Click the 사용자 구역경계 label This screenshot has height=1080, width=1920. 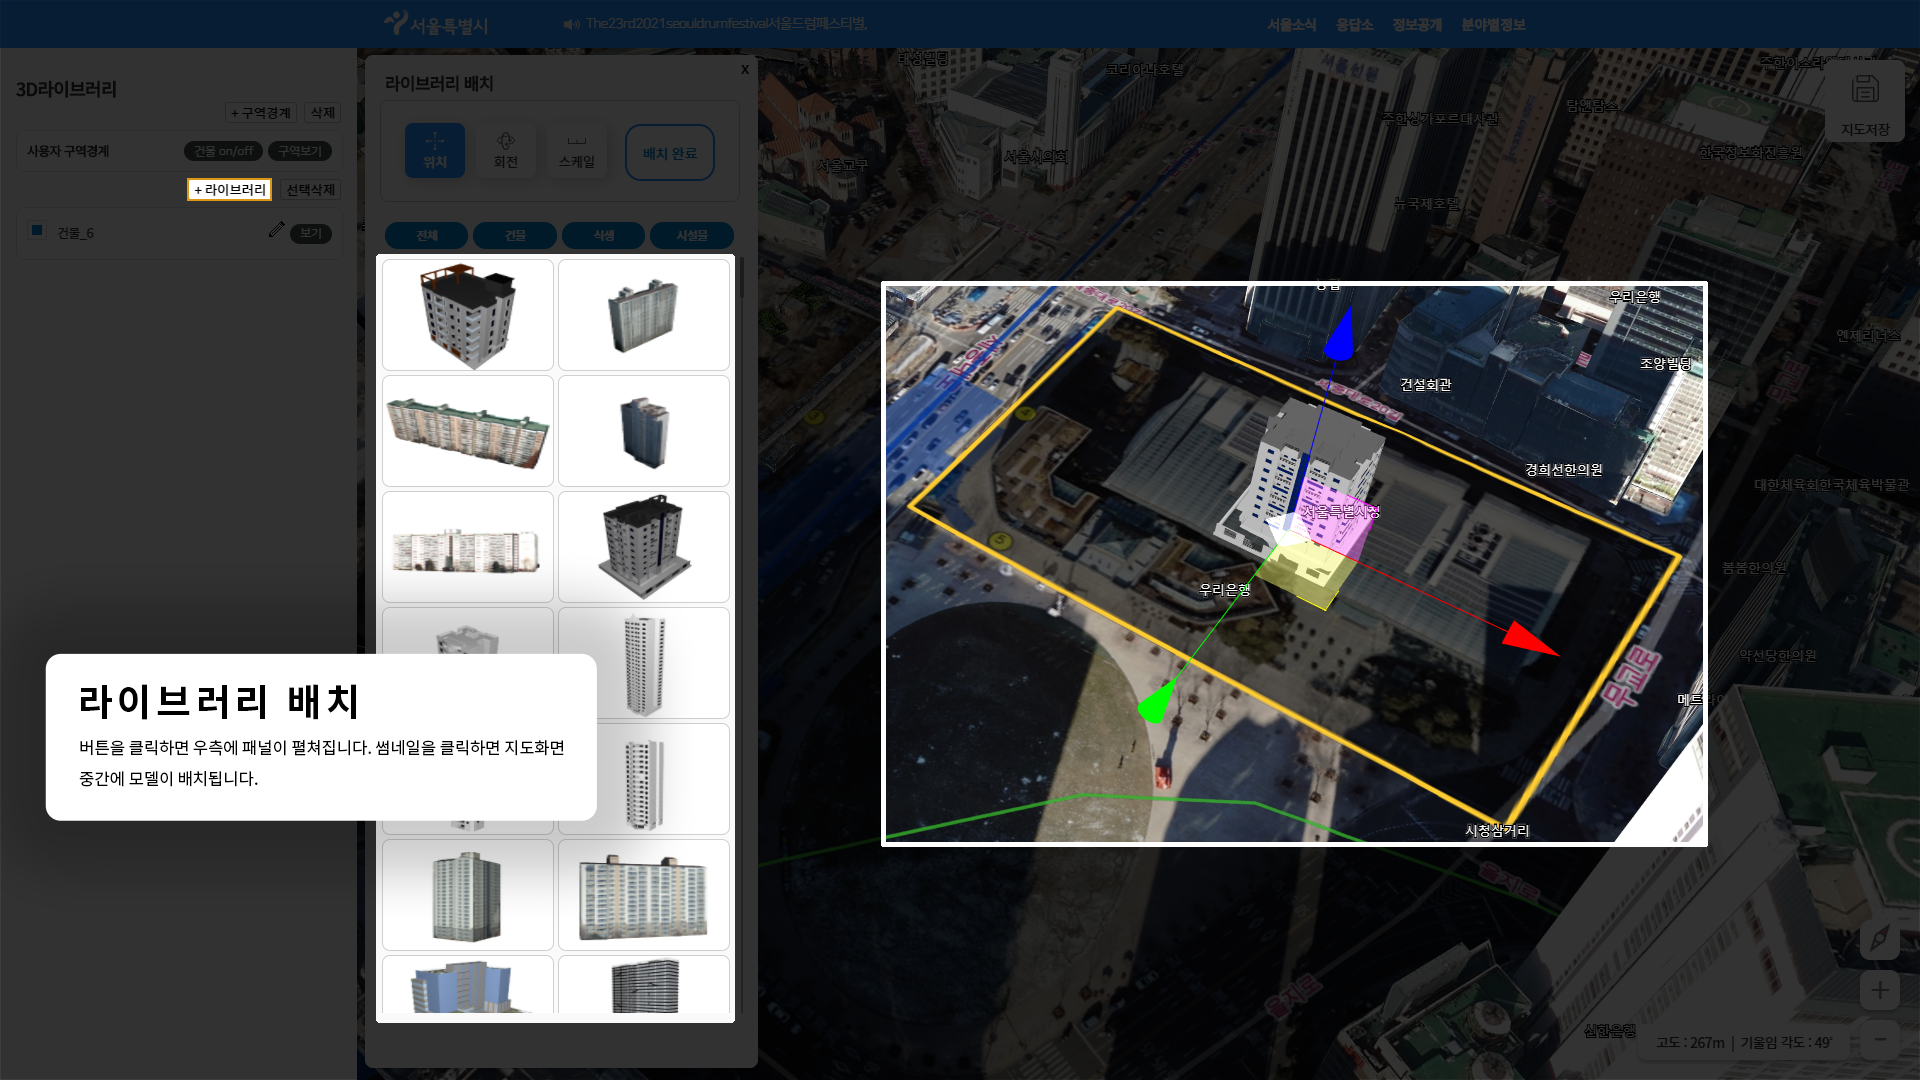(x=68, y=151)
